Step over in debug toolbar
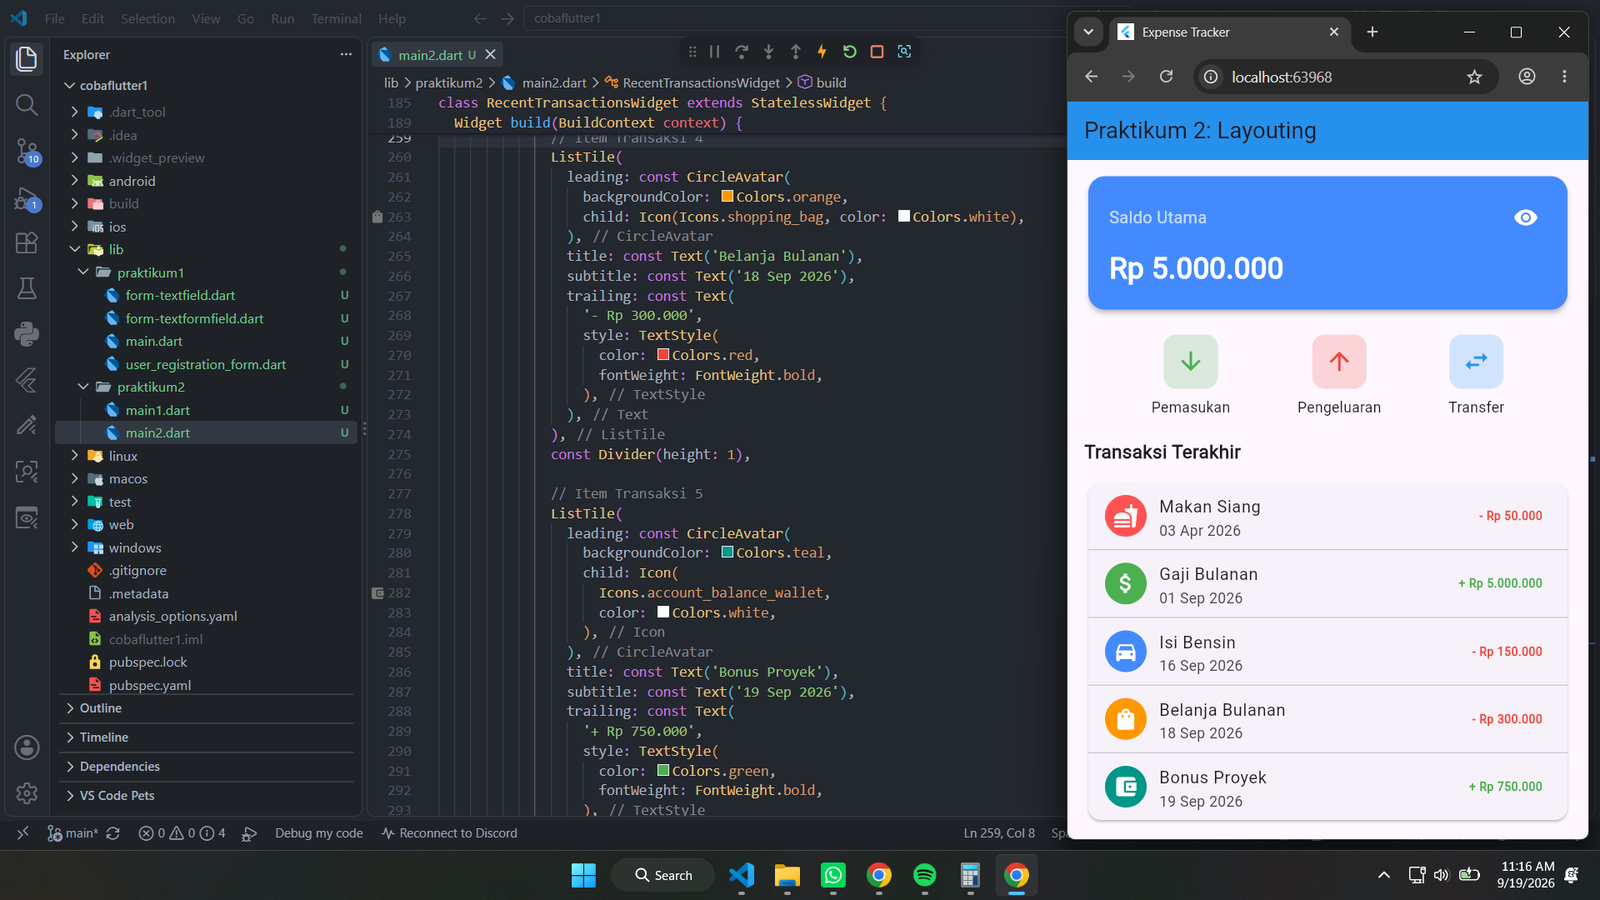The image size is (1600, 900). pos(741,52)
